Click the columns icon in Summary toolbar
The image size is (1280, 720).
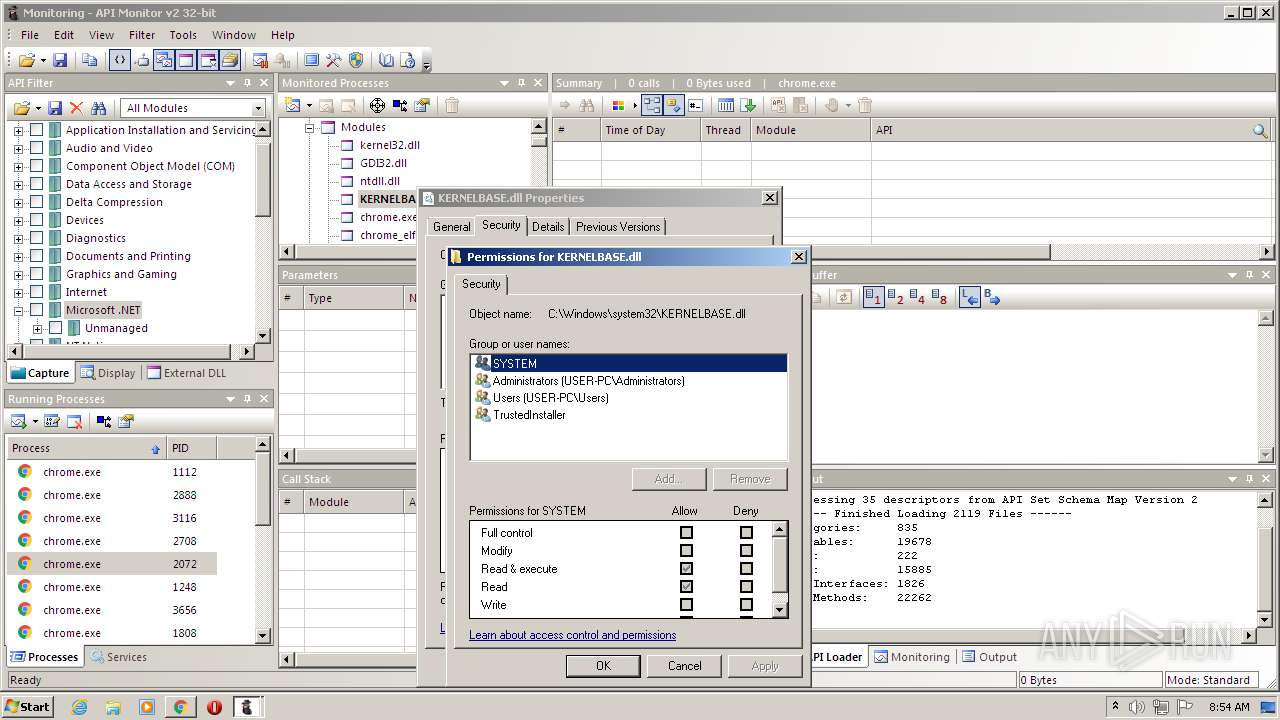[x=726, y=105]
